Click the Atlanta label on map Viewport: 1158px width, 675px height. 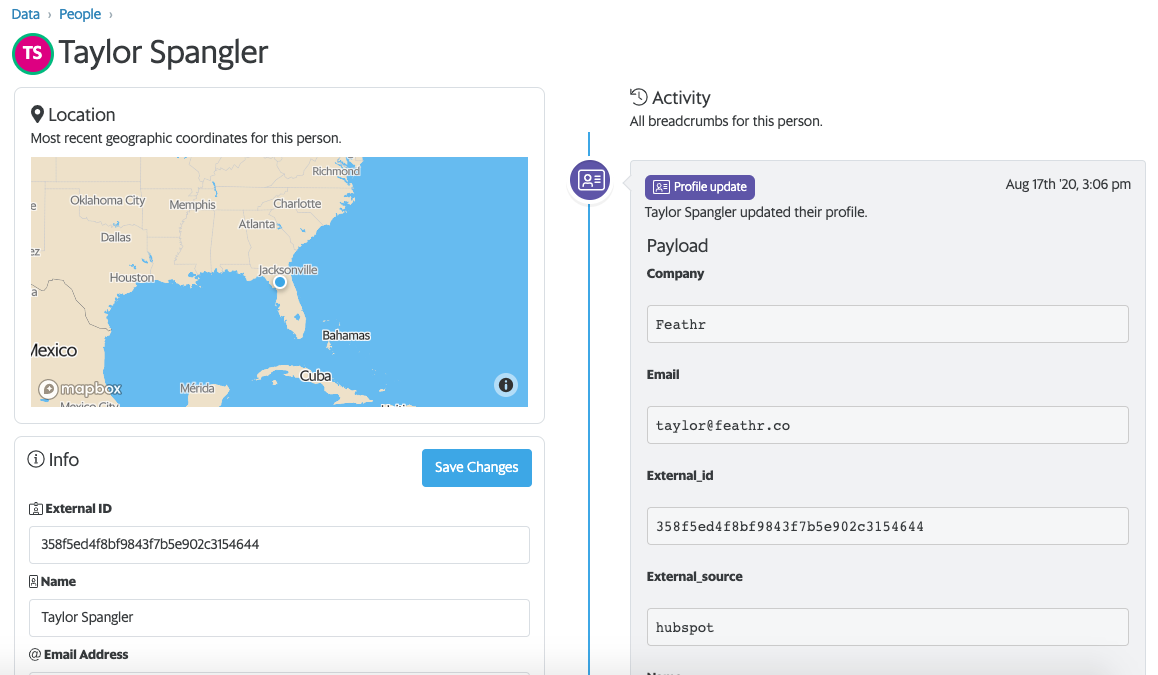tap(257, 224)
